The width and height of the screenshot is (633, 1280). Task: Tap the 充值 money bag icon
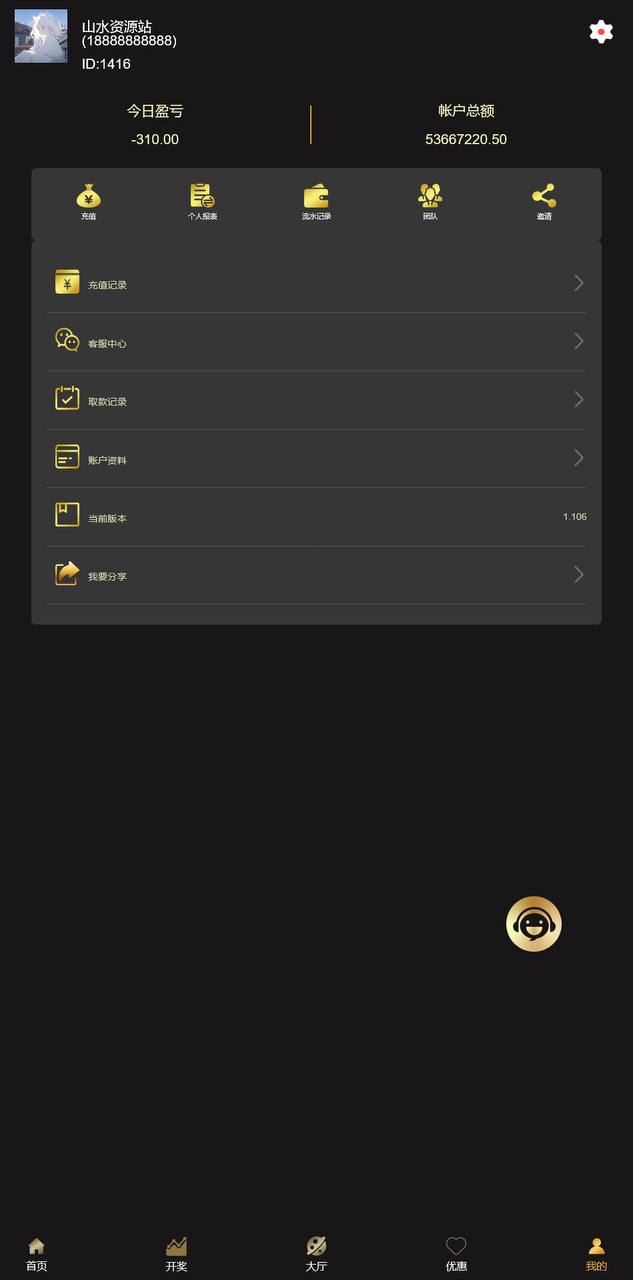89,195
